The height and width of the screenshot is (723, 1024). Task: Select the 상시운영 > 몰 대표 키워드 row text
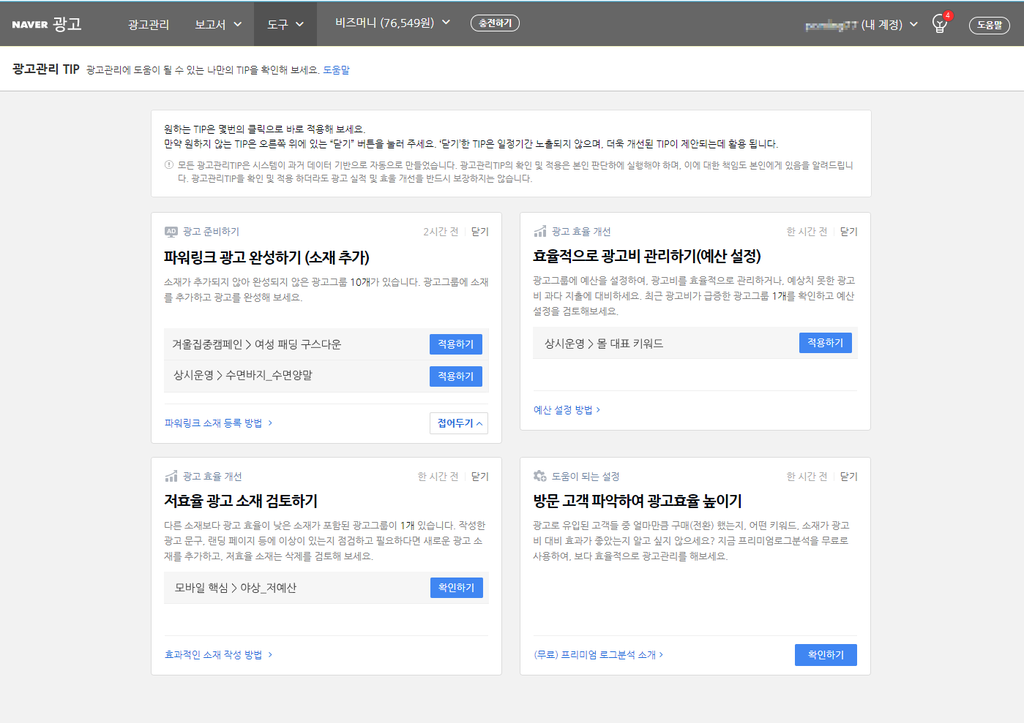click(604, 344)
